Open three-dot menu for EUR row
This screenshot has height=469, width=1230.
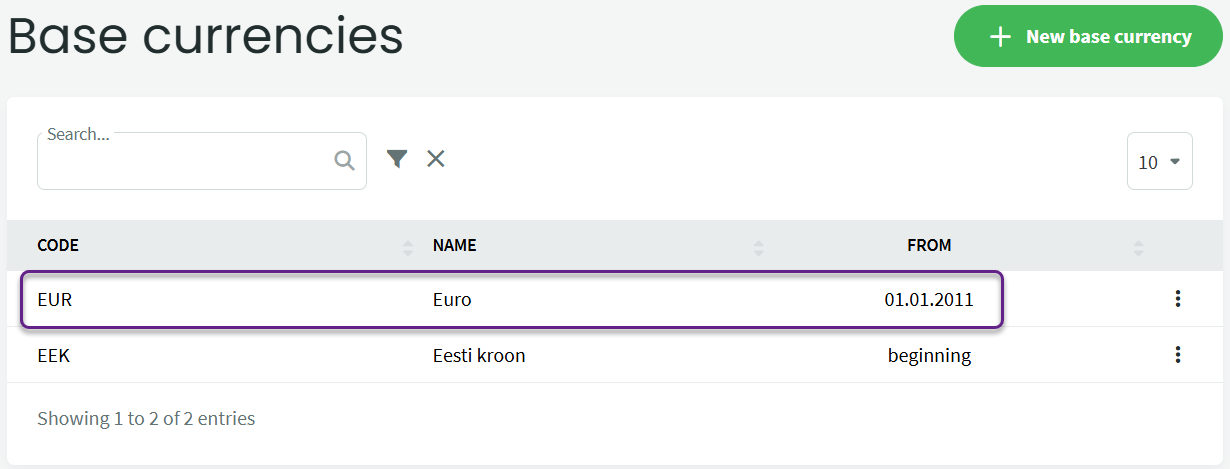[1178, 298]
